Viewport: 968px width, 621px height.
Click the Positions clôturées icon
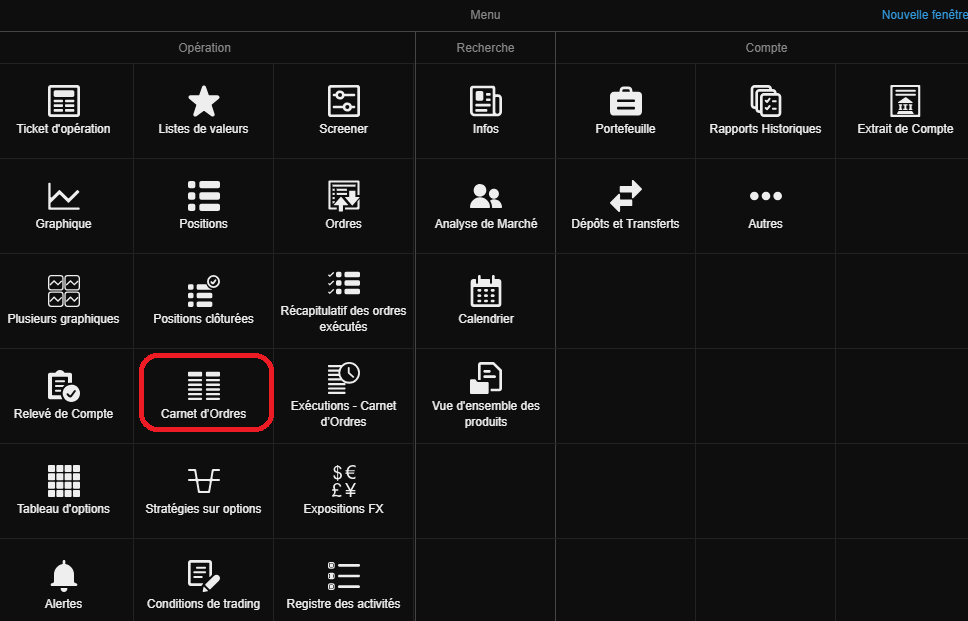click(204, 292)
